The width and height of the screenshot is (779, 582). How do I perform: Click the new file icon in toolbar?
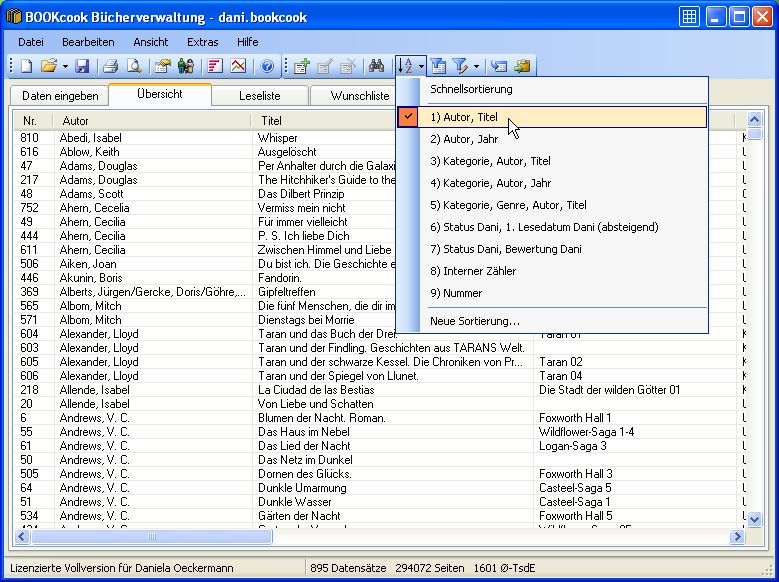27,66
